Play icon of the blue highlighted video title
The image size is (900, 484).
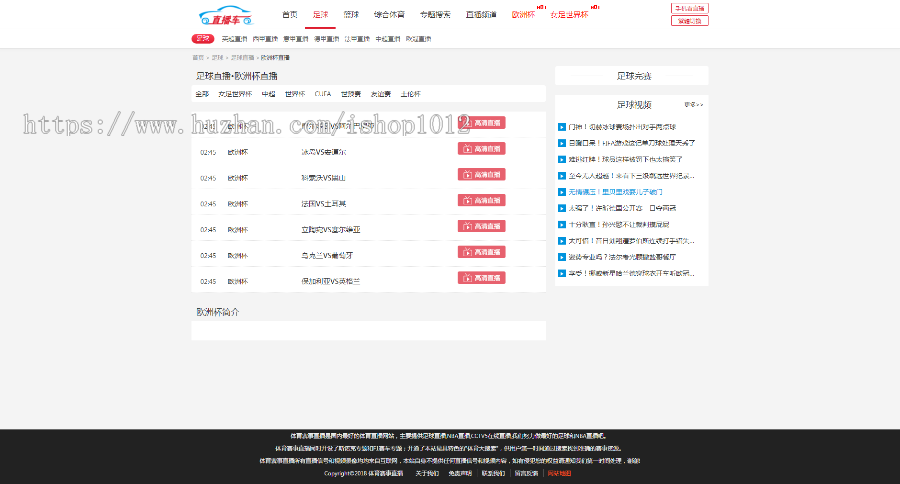pyautogui.click(x=562, y=192)
